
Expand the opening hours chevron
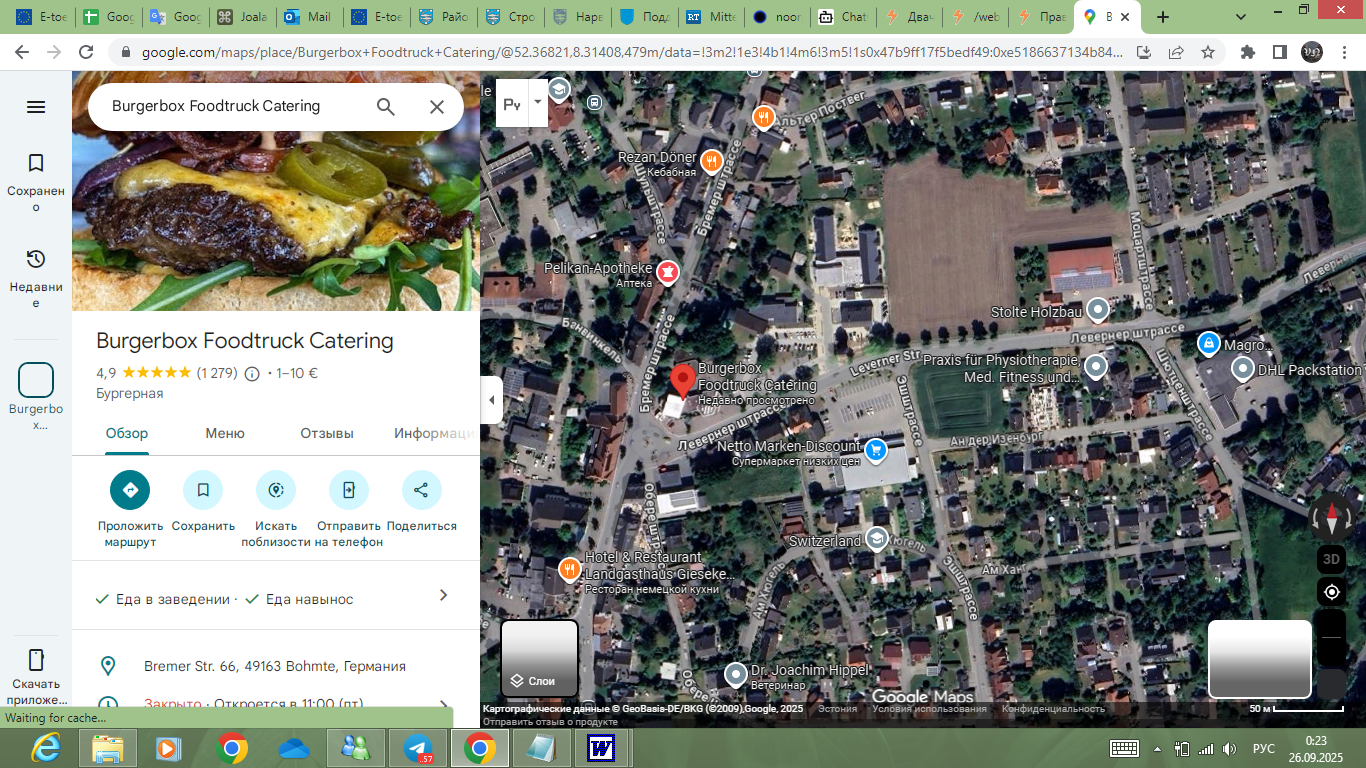[x=443, y=704]
